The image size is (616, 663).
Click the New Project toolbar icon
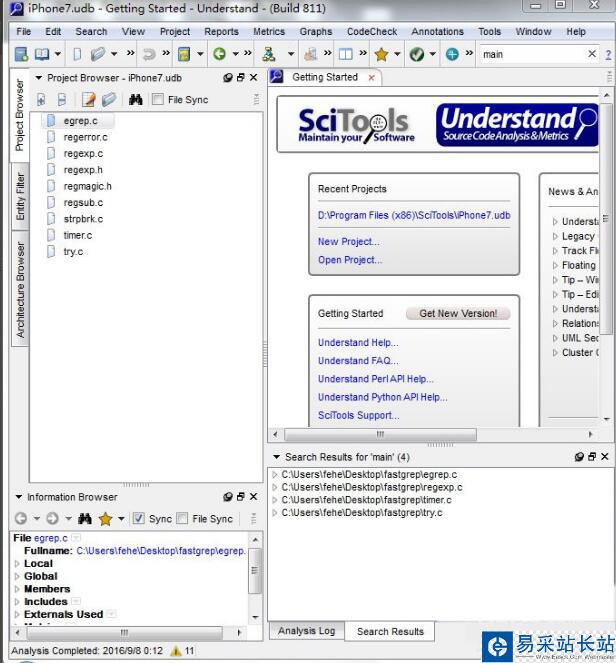click(21, 54)
